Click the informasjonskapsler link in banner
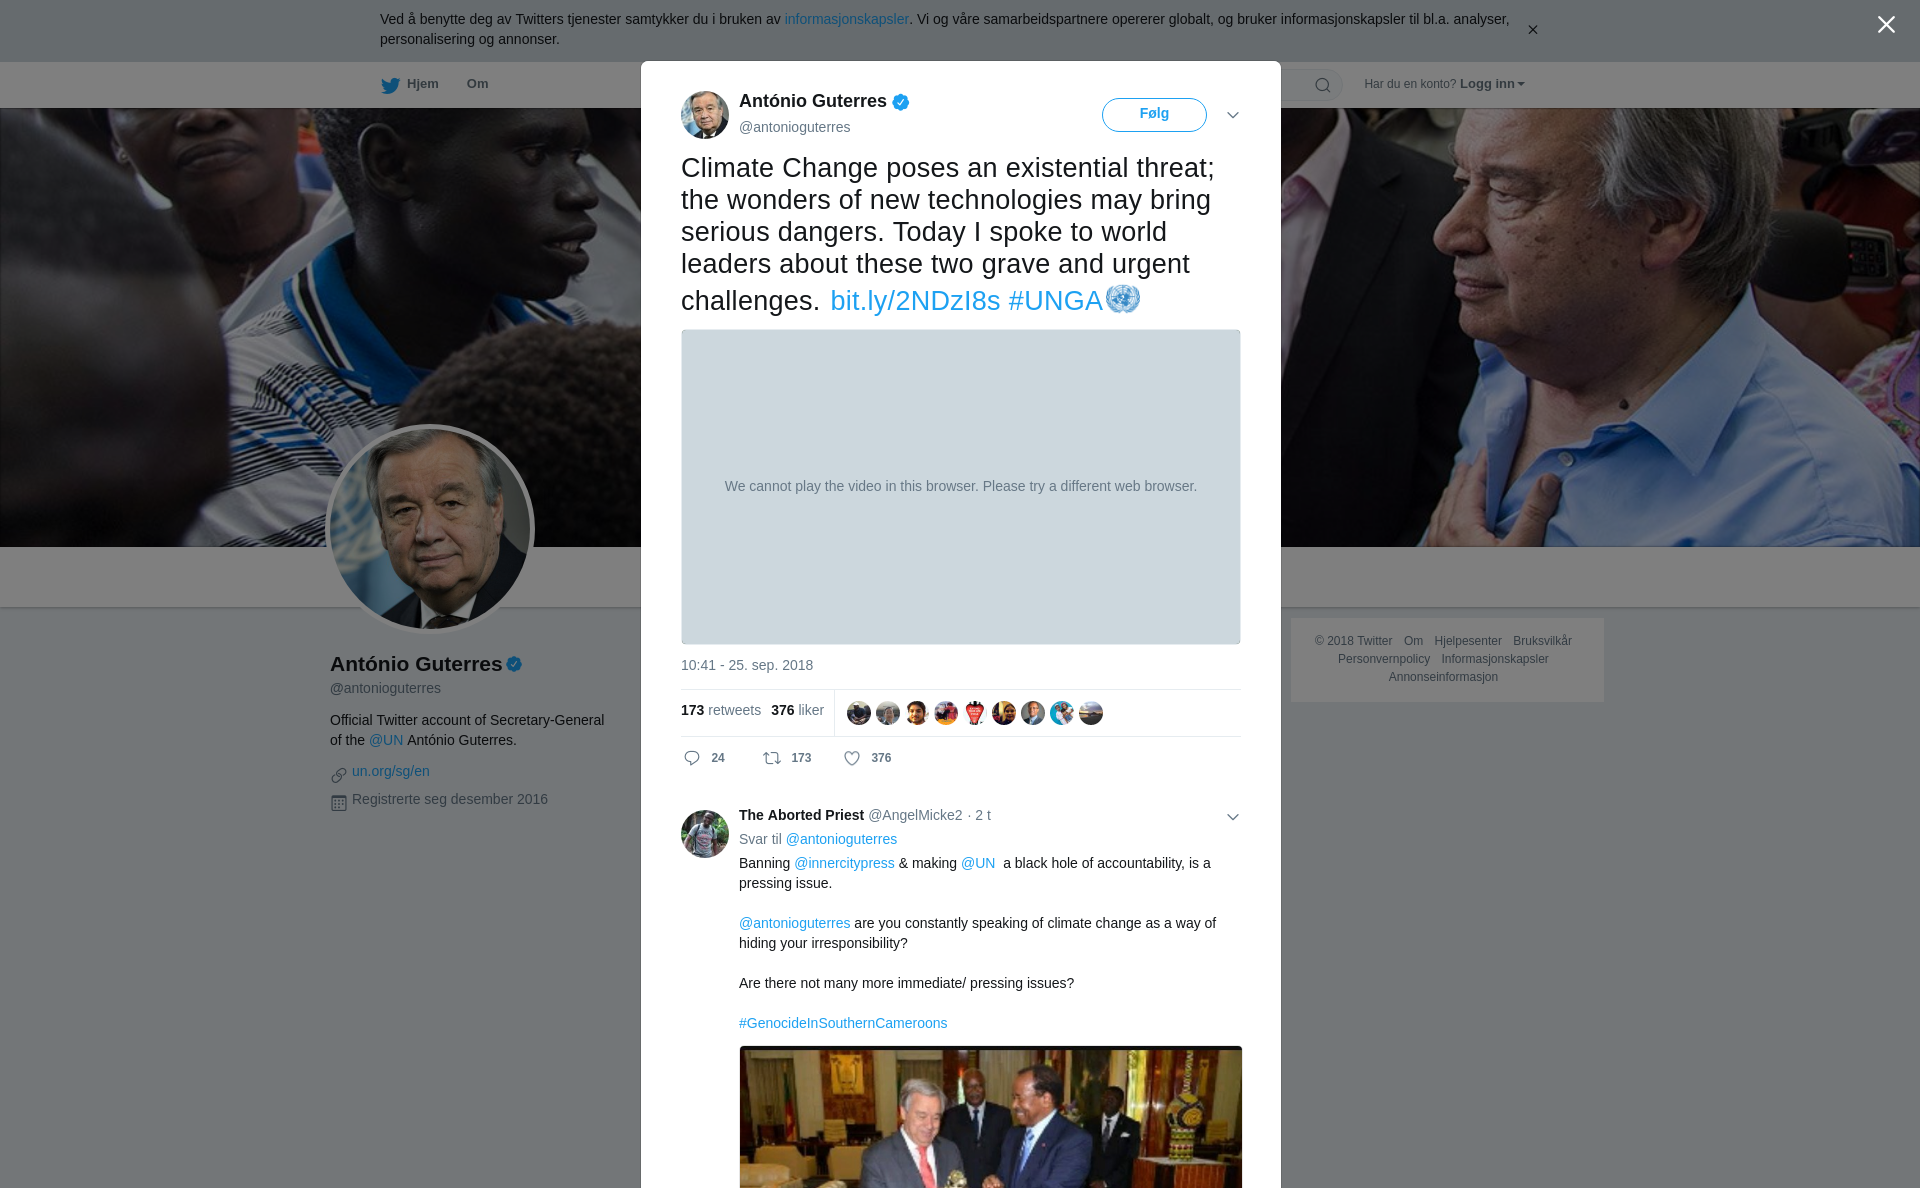The image size is (1920, 1188). click(846, 19)
